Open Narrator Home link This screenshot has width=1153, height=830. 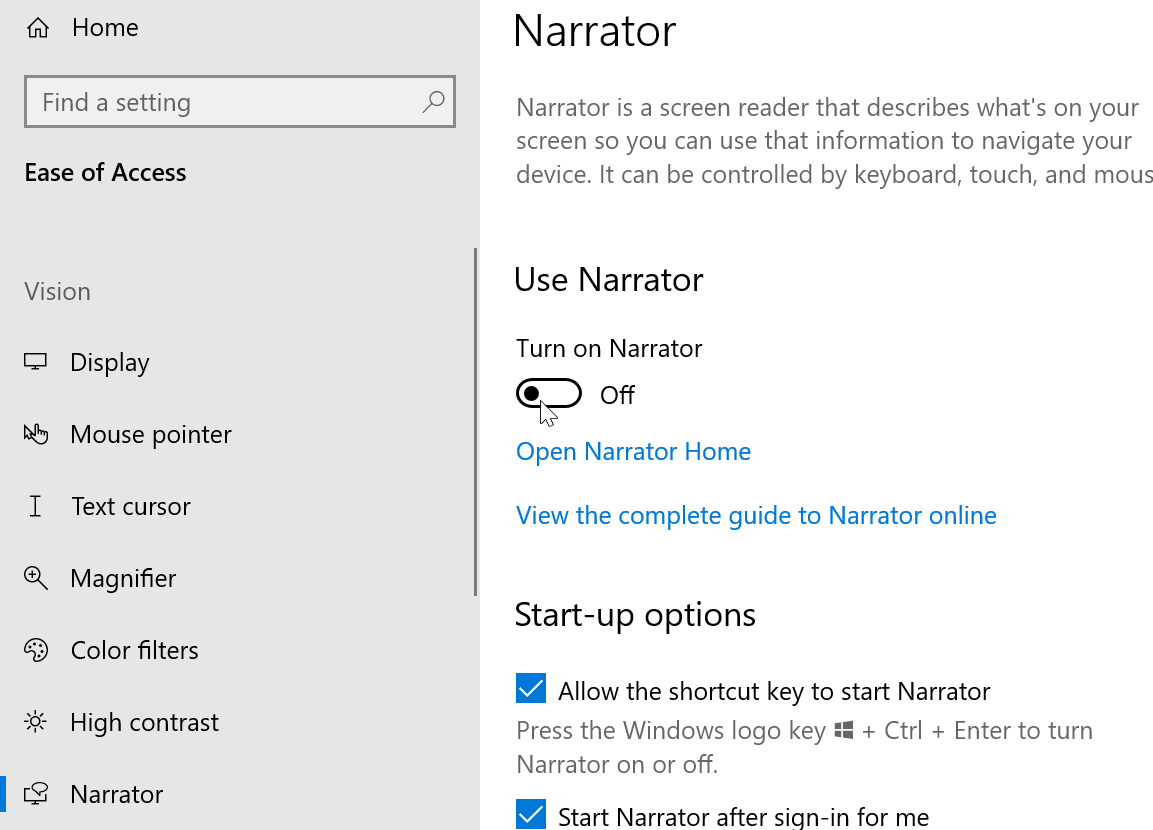click(633, 451)
